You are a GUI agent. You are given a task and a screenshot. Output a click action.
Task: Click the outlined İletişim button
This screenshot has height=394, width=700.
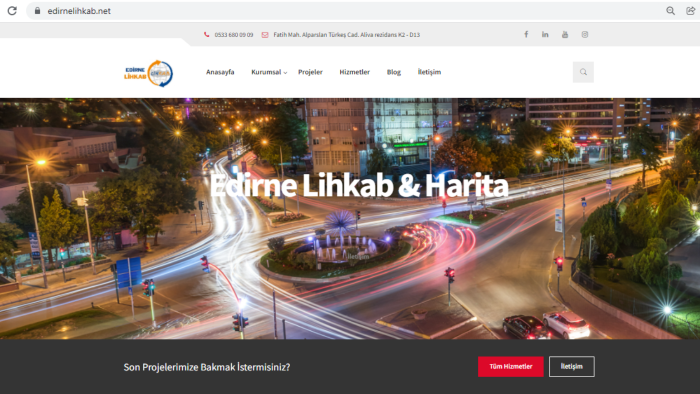tap(571, 366)
